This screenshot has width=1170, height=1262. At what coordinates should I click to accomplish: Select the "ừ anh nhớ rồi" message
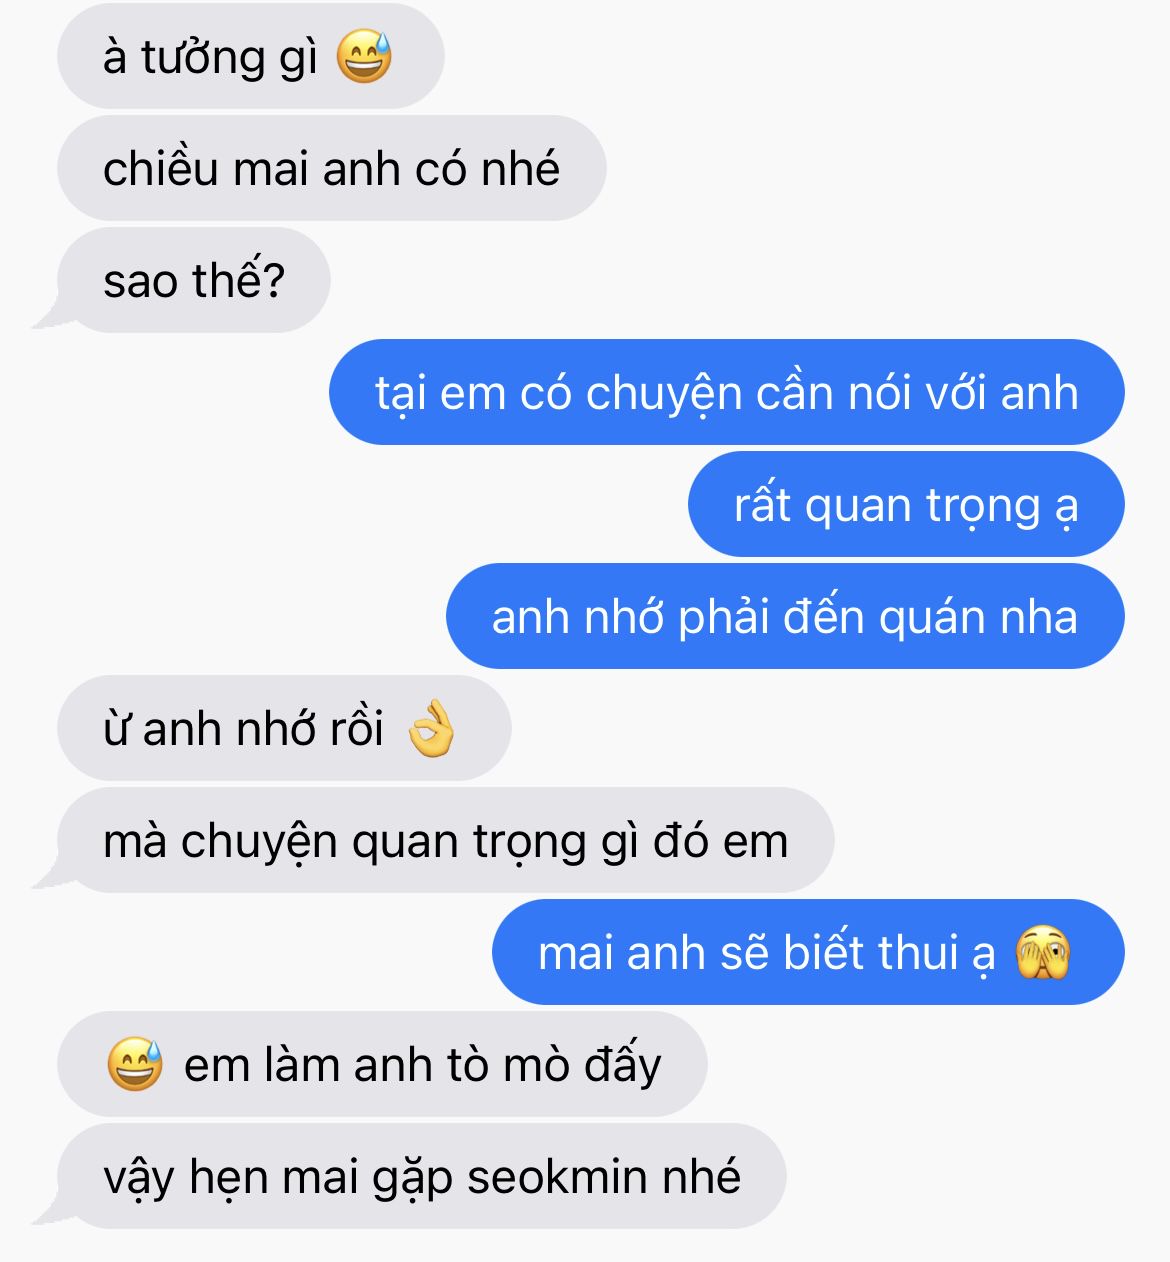(284, 728)
